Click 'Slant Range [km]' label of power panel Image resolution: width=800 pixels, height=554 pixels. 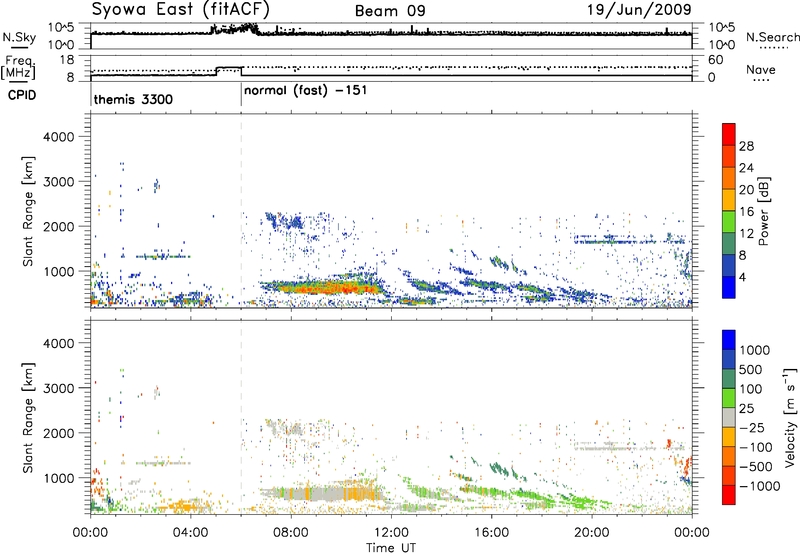point(28,211)
